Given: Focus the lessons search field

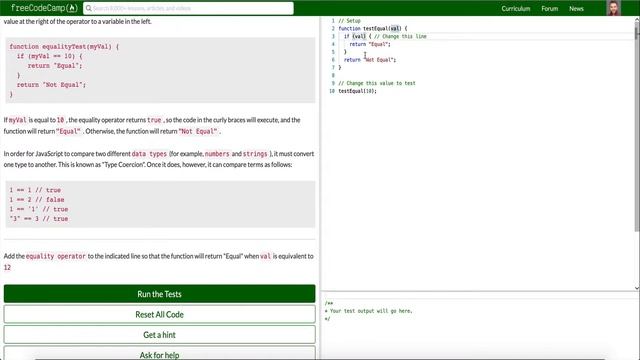Looking at the screenshot, I should point(188,8).
